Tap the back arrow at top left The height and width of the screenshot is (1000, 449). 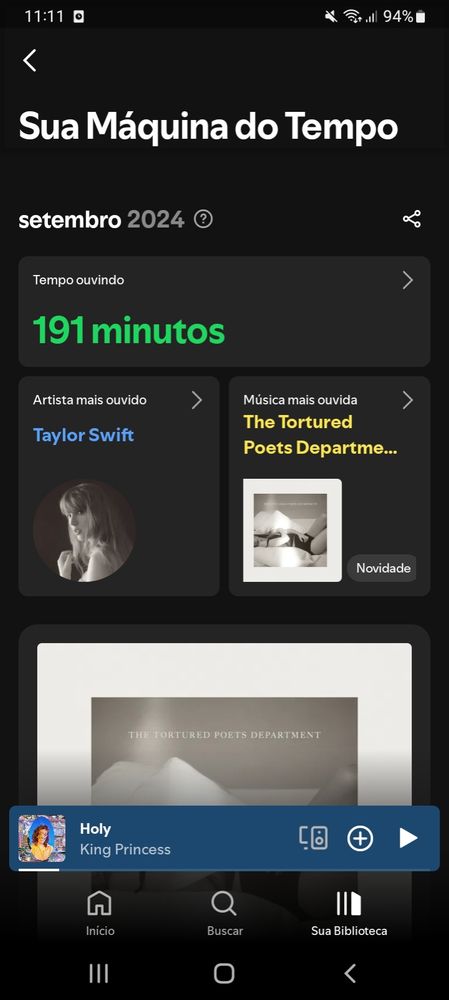coord(29,60)
